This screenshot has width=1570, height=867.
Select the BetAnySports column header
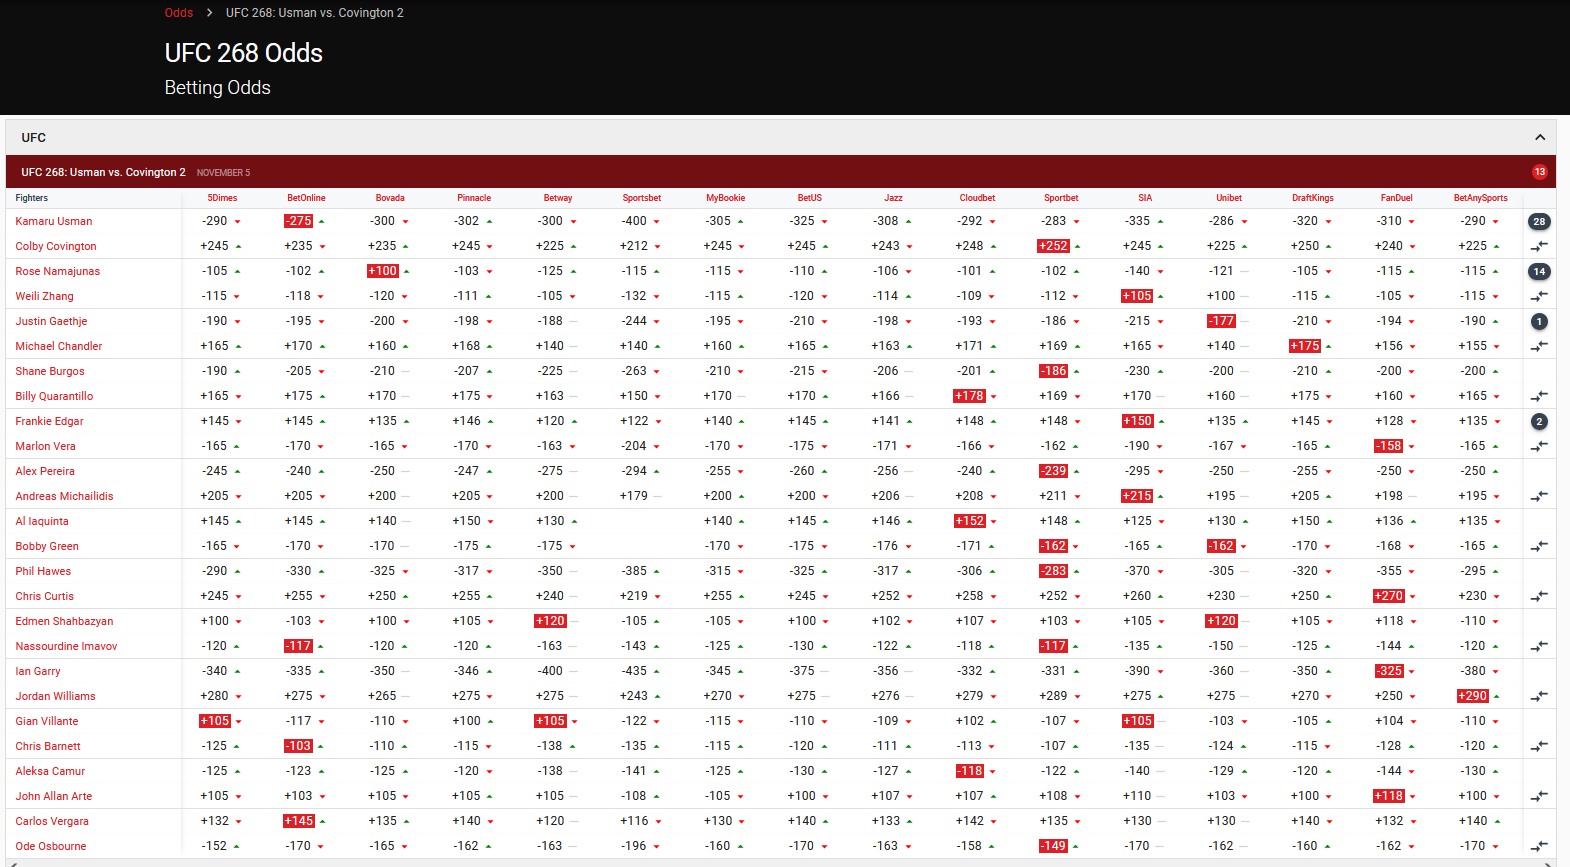click(x=1481, y=198)
